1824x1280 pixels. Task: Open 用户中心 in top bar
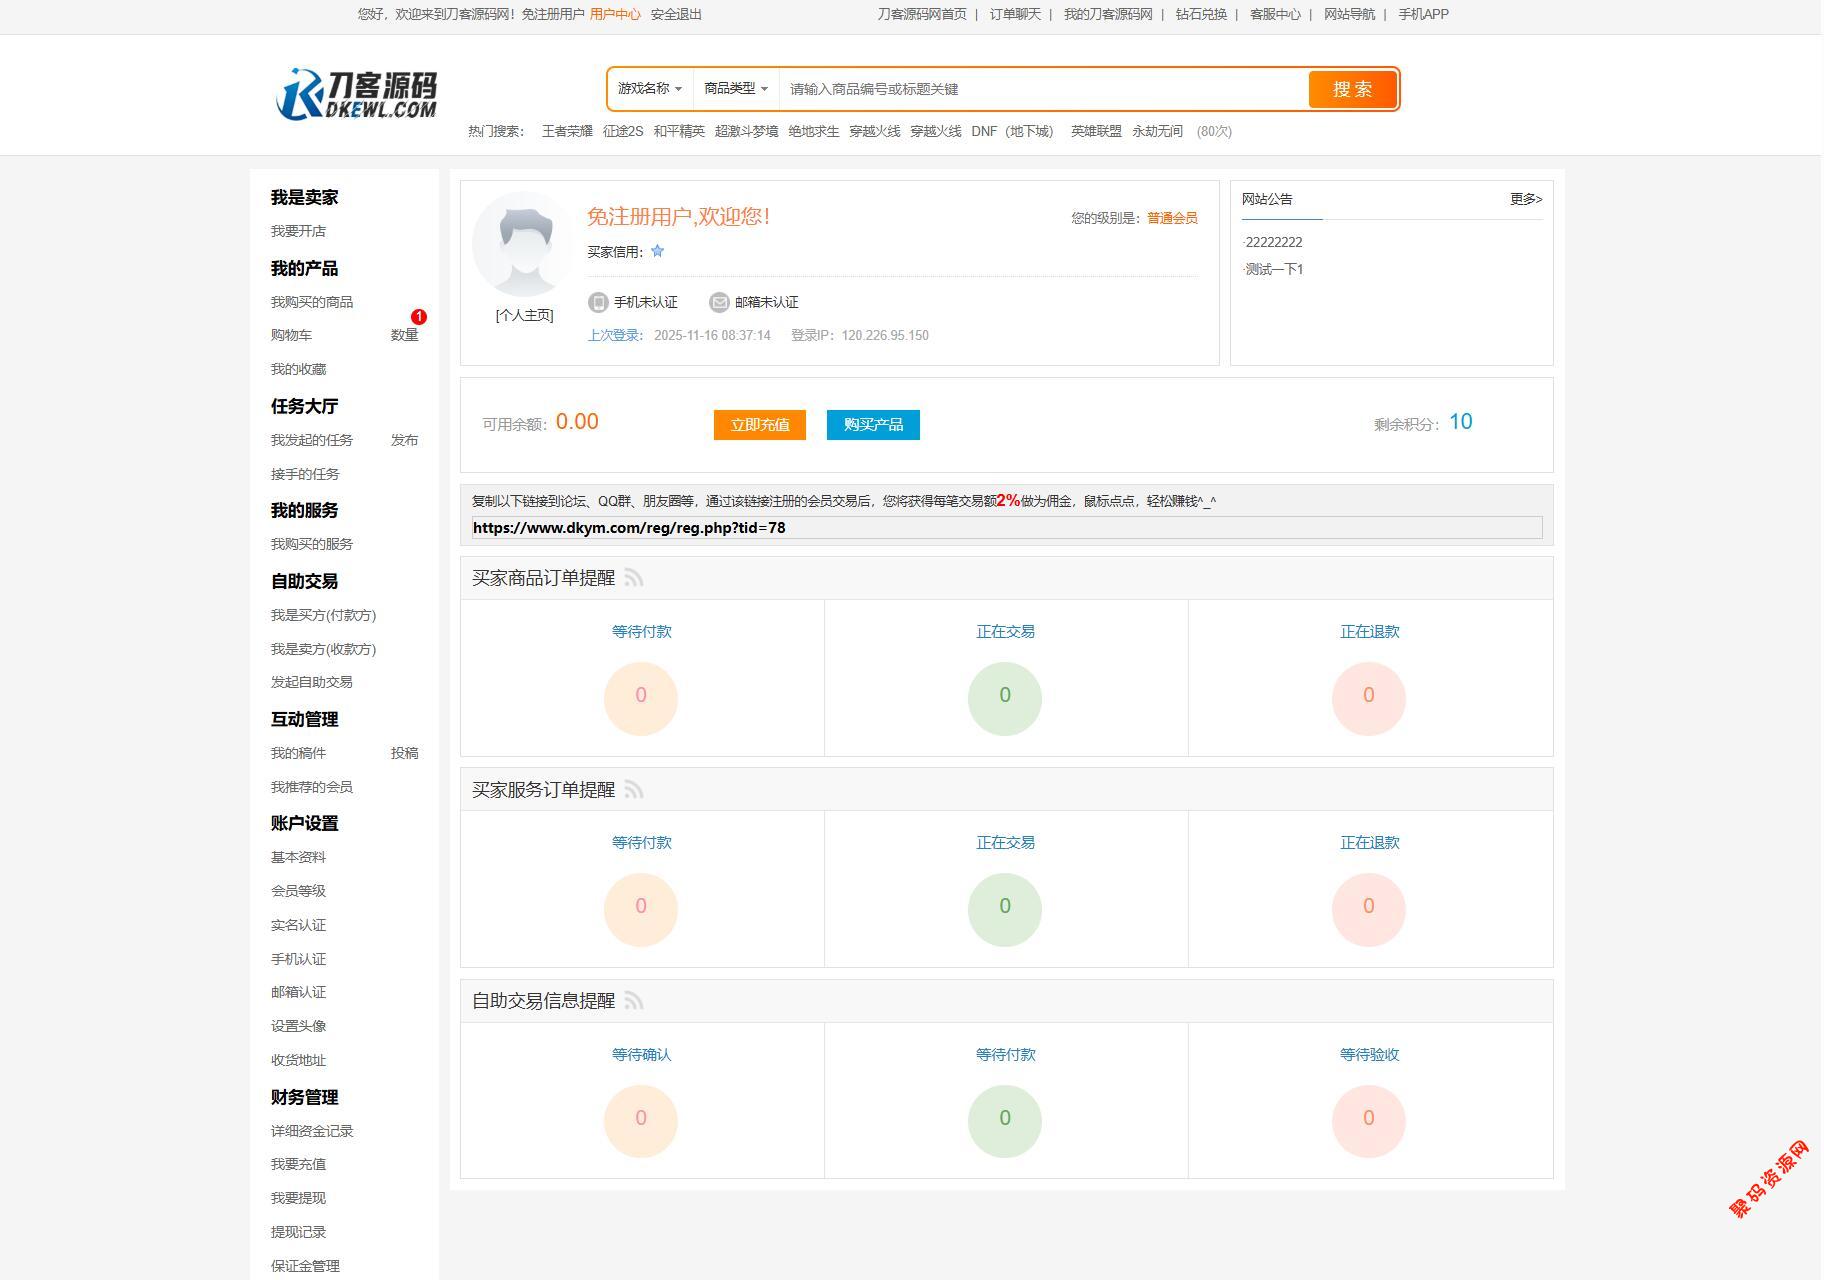615,14
